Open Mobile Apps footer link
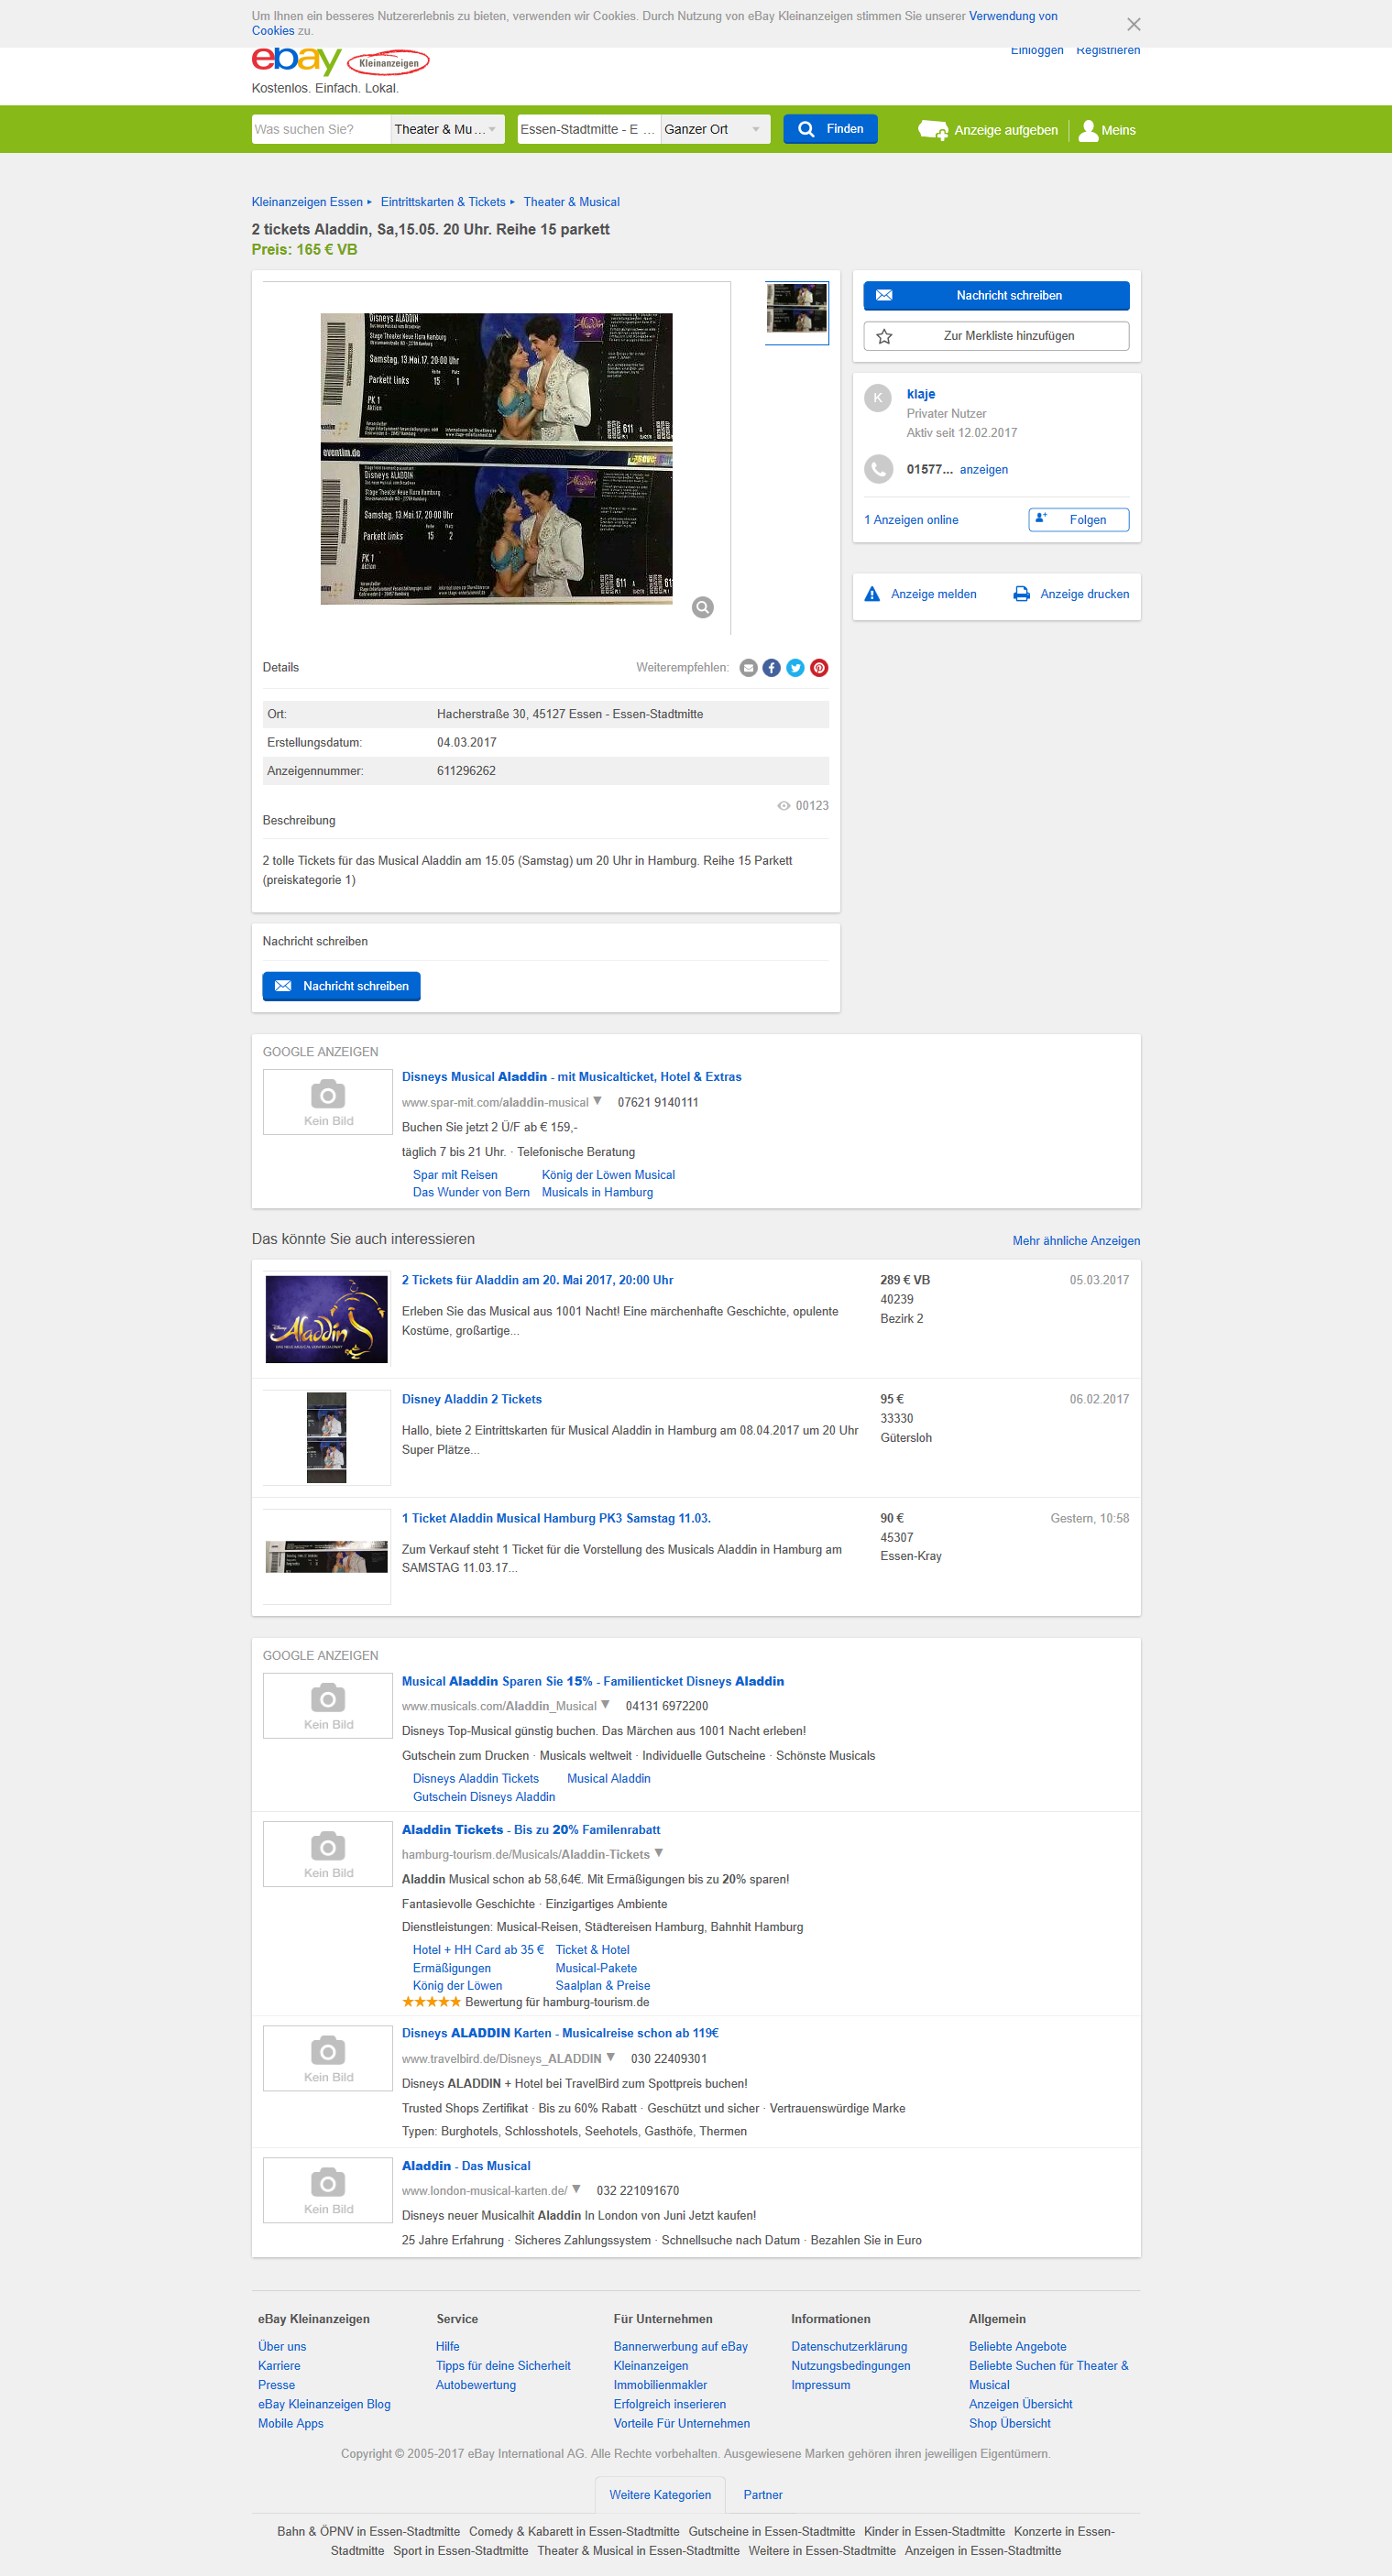The height and width of the screenshot is (2576, 1392). tap(291, 2423)
